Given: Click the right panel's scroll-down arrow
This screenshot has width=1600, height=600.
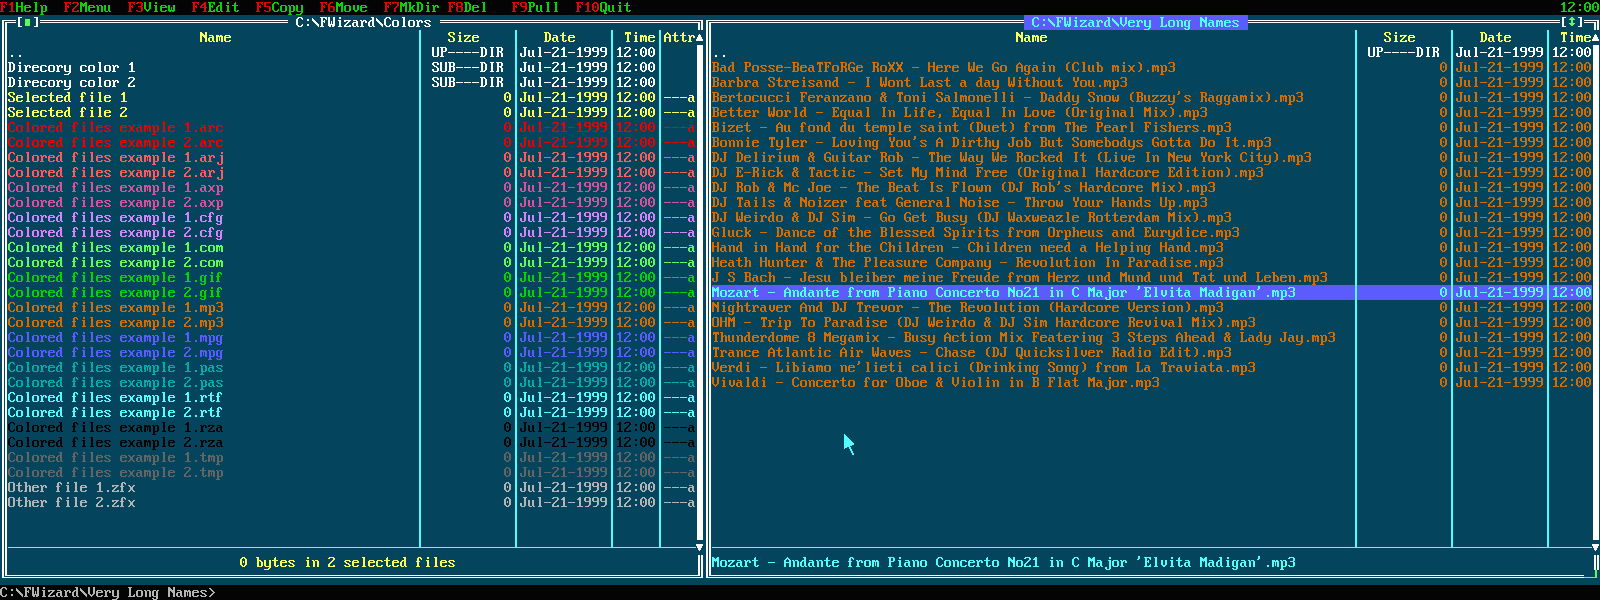Looking at the screenshot, I should [1595, 548].
